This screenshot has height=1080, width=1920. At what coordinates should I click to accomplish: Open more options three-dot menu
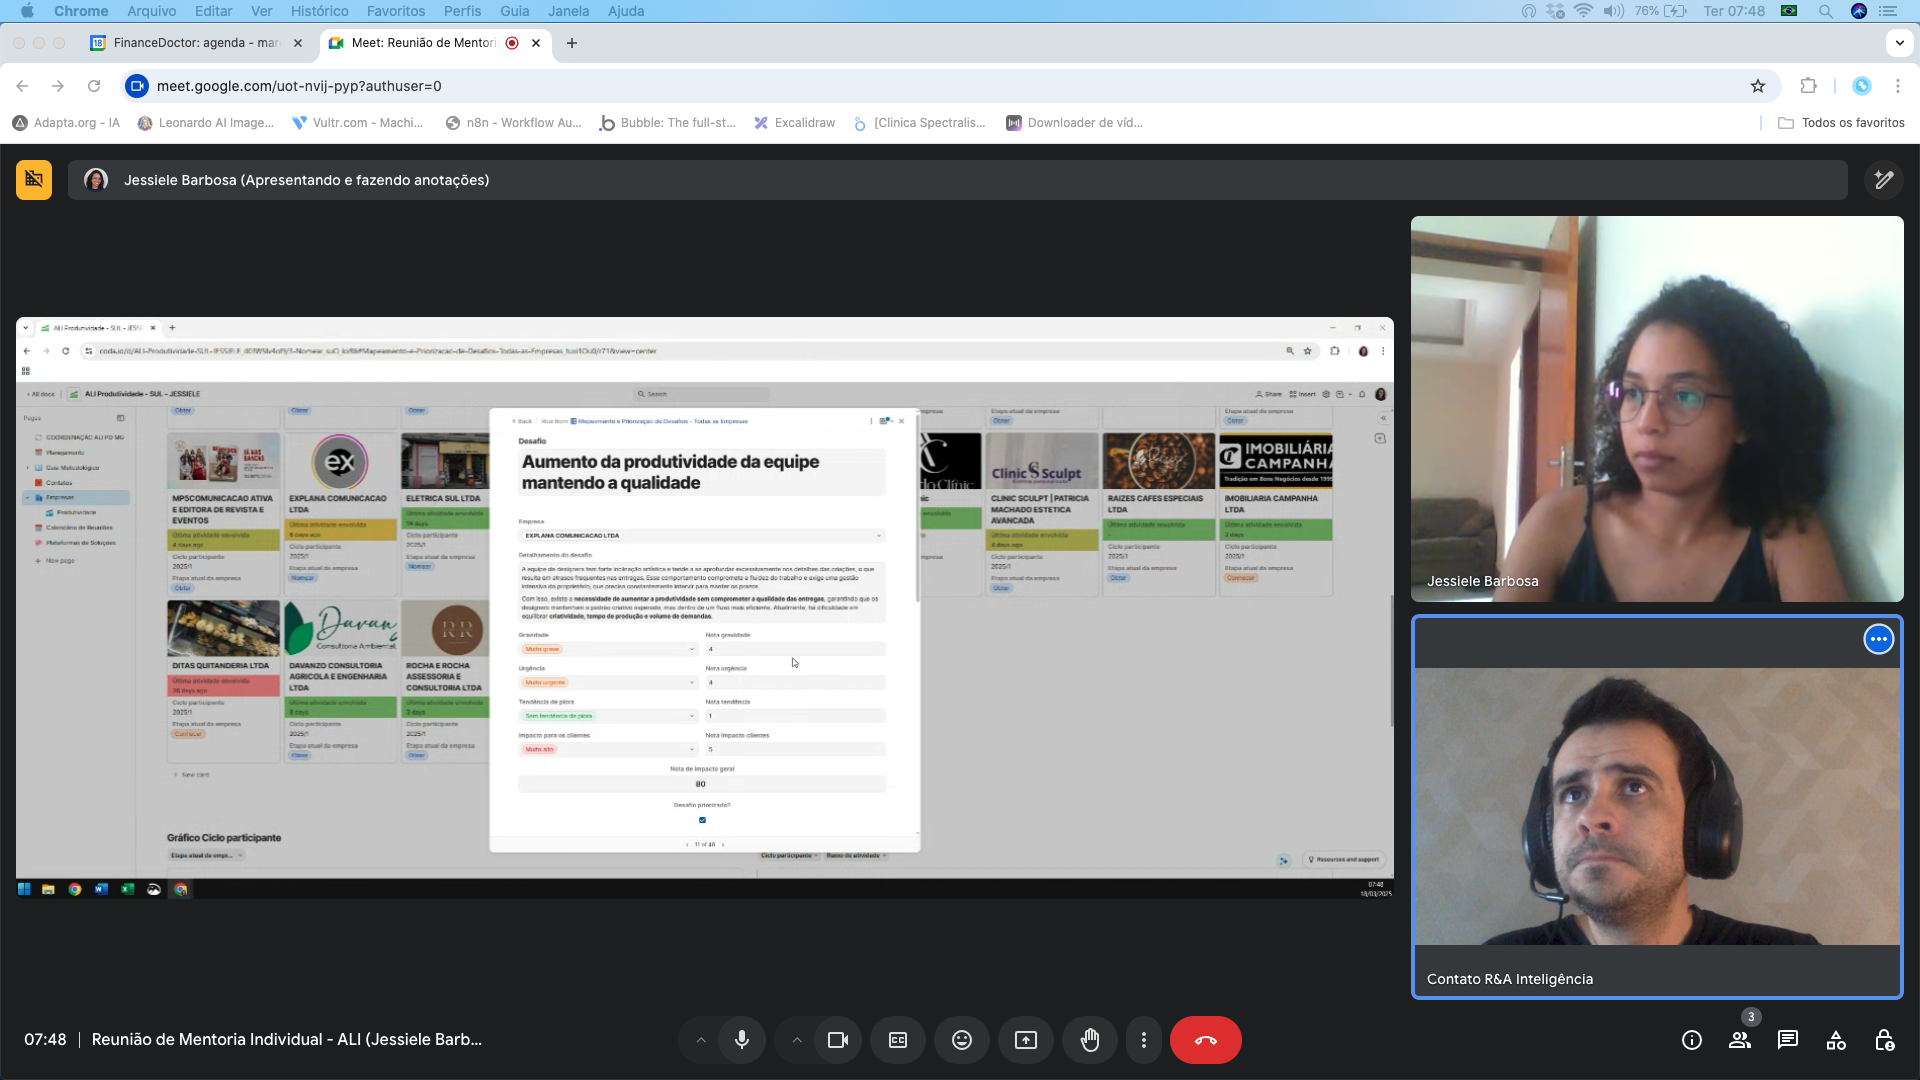click(1144, 1040)
